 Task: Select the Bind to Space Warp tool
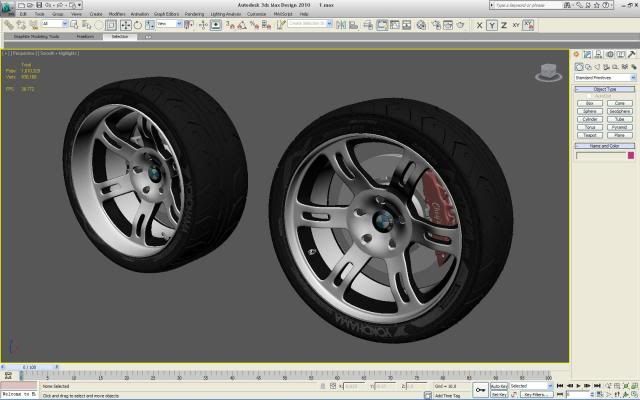pyautogui.click(x=33, y=25)
